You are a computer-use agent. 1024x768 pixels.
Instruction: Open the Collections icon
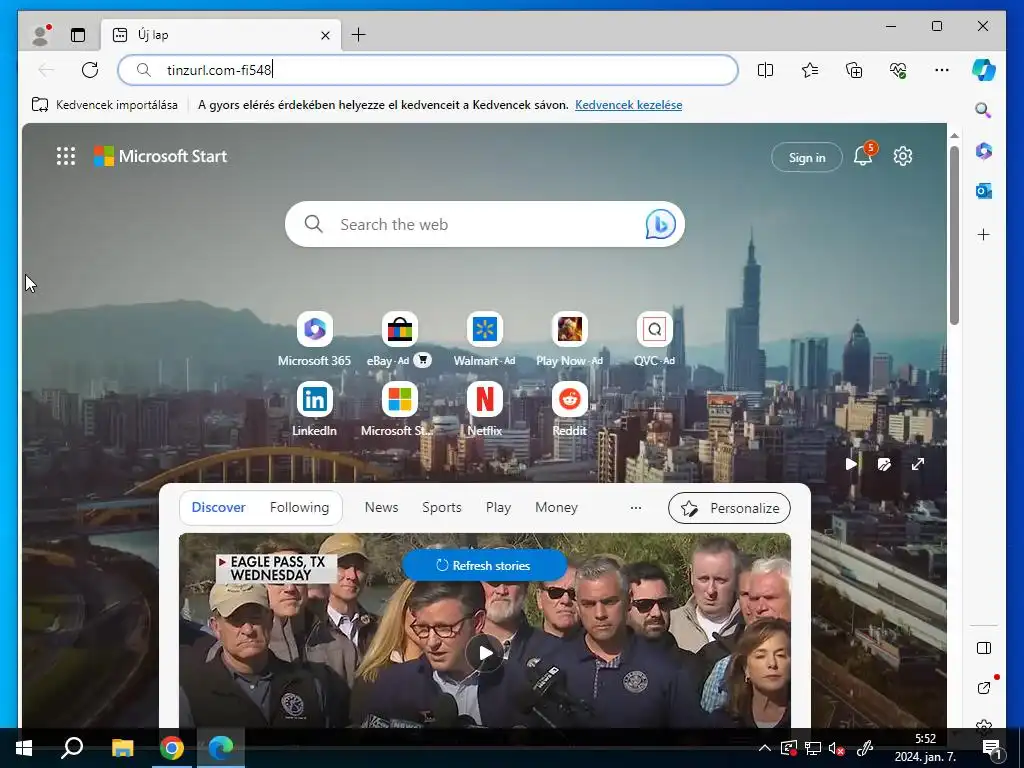pyautogui.click(x=854, y=70)
